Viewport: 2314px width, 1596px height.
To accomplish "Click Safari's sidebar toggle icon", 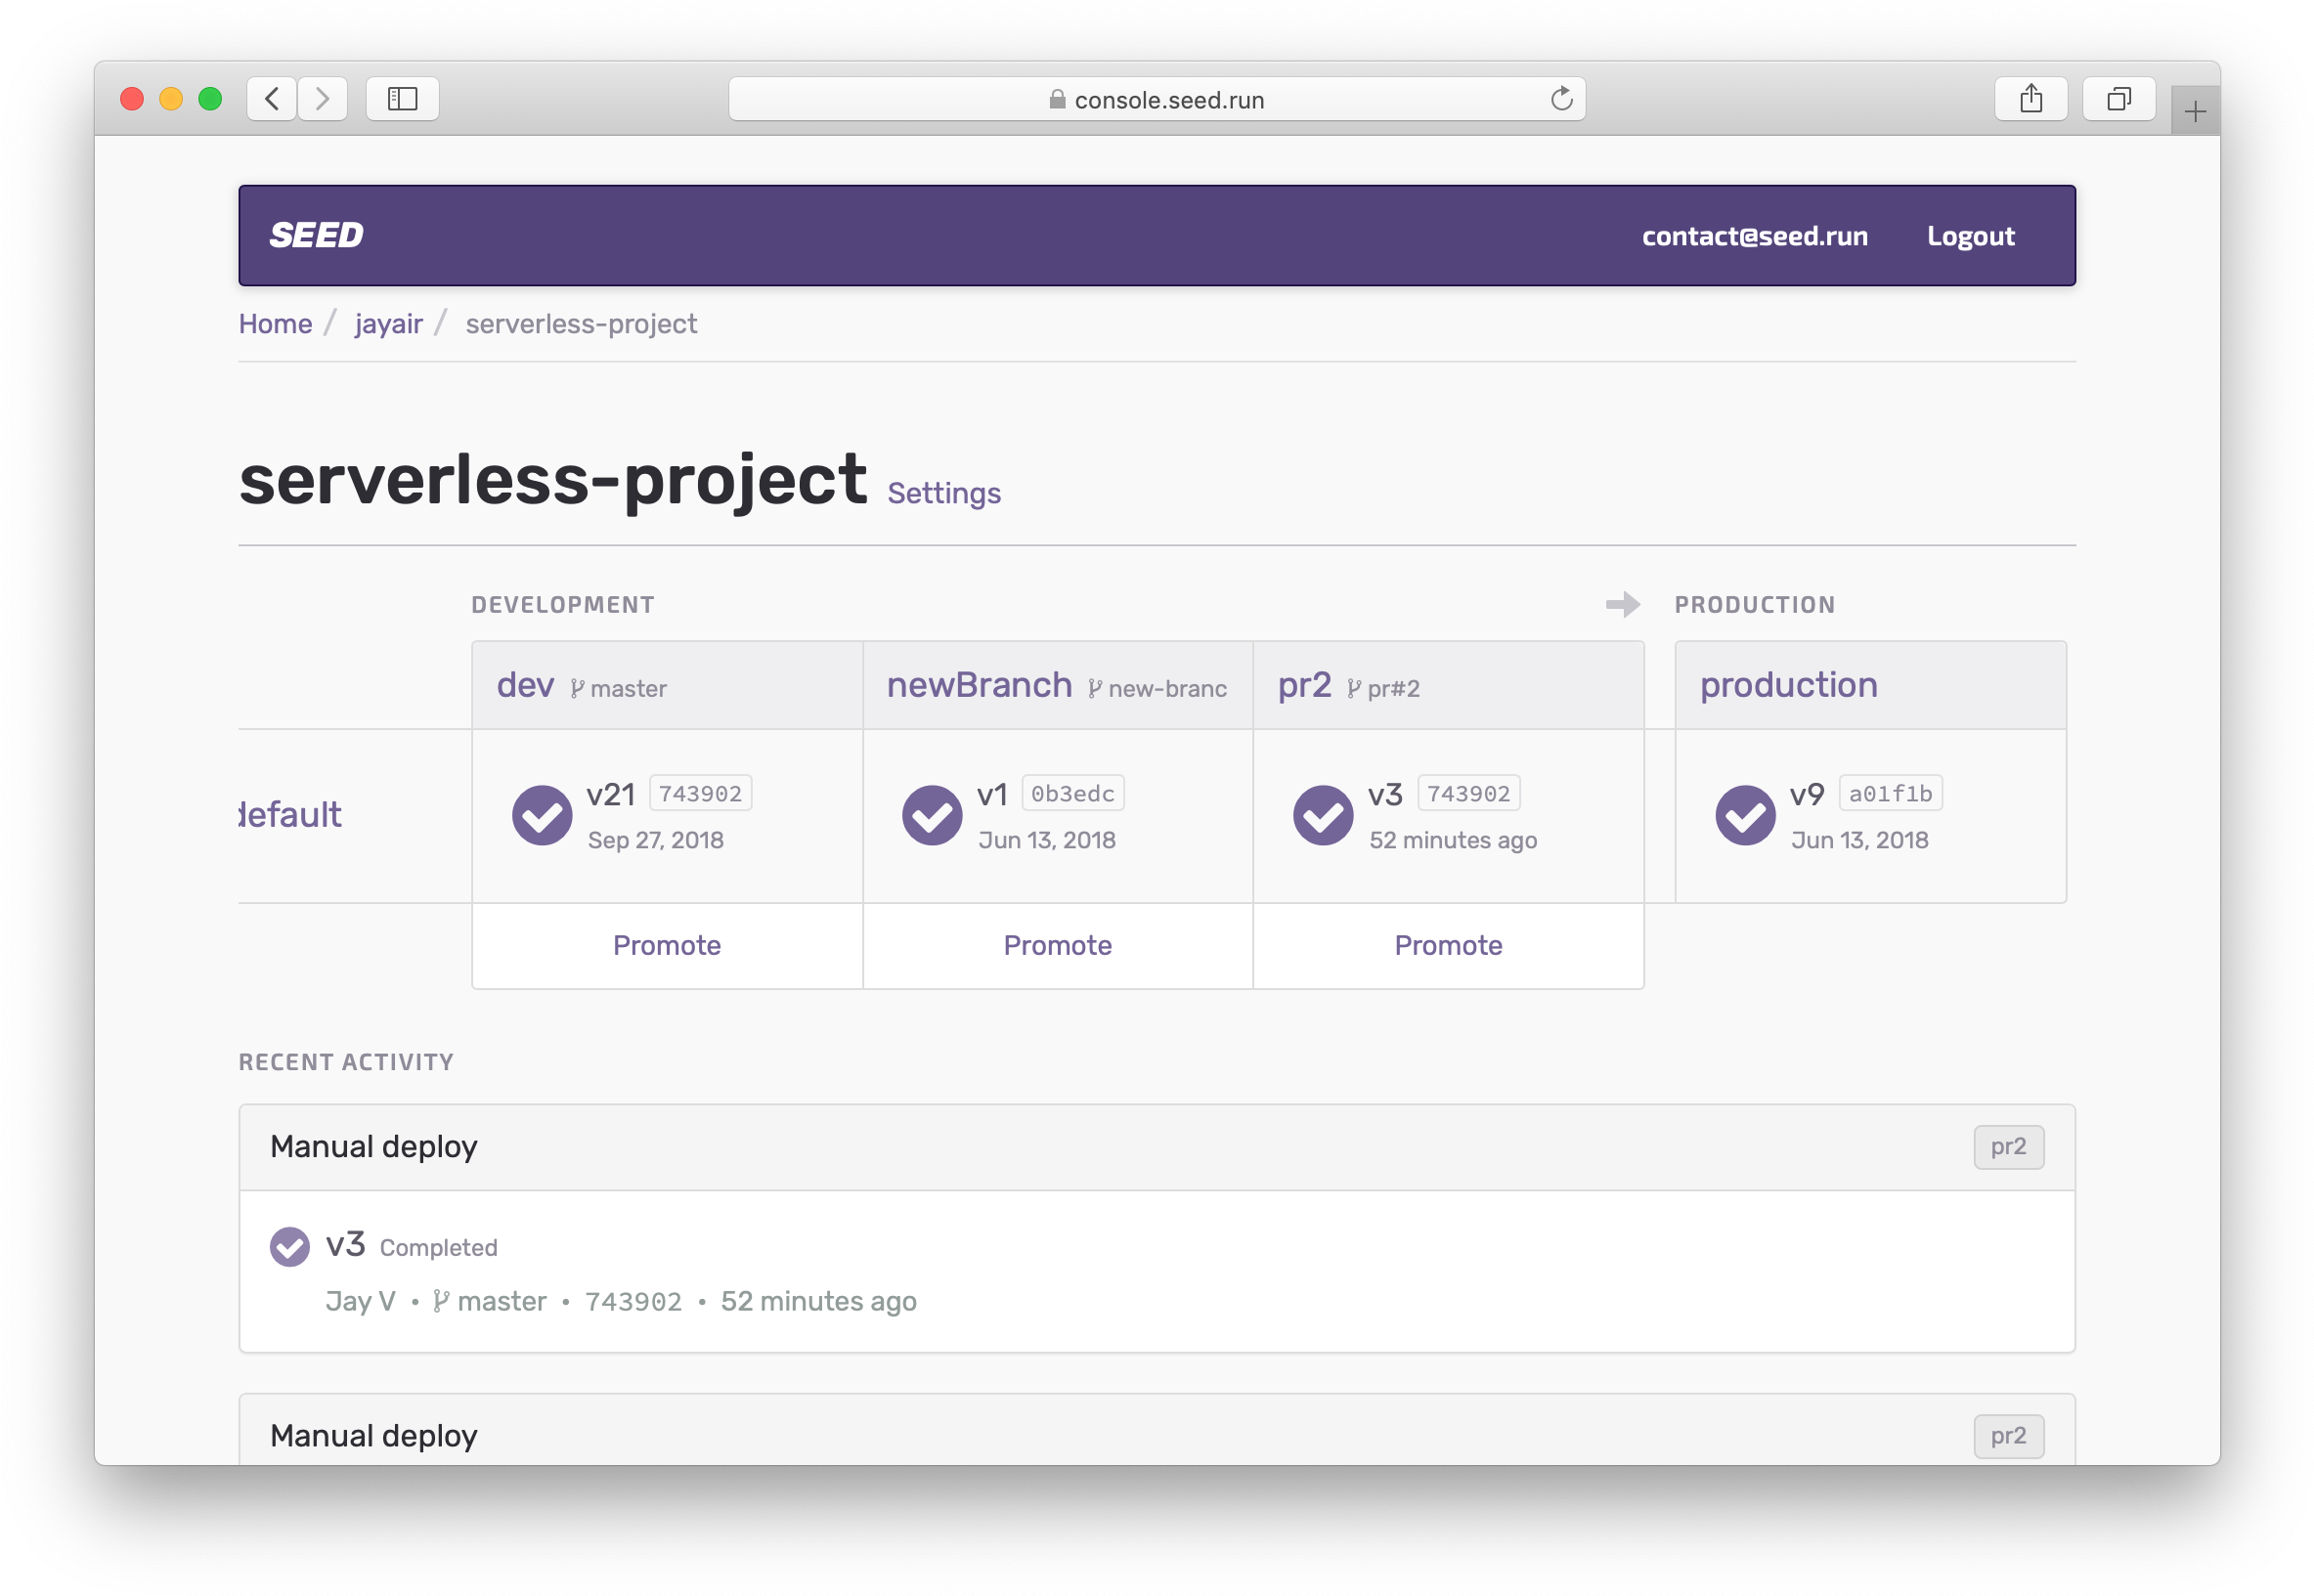I will pos(402,99).
